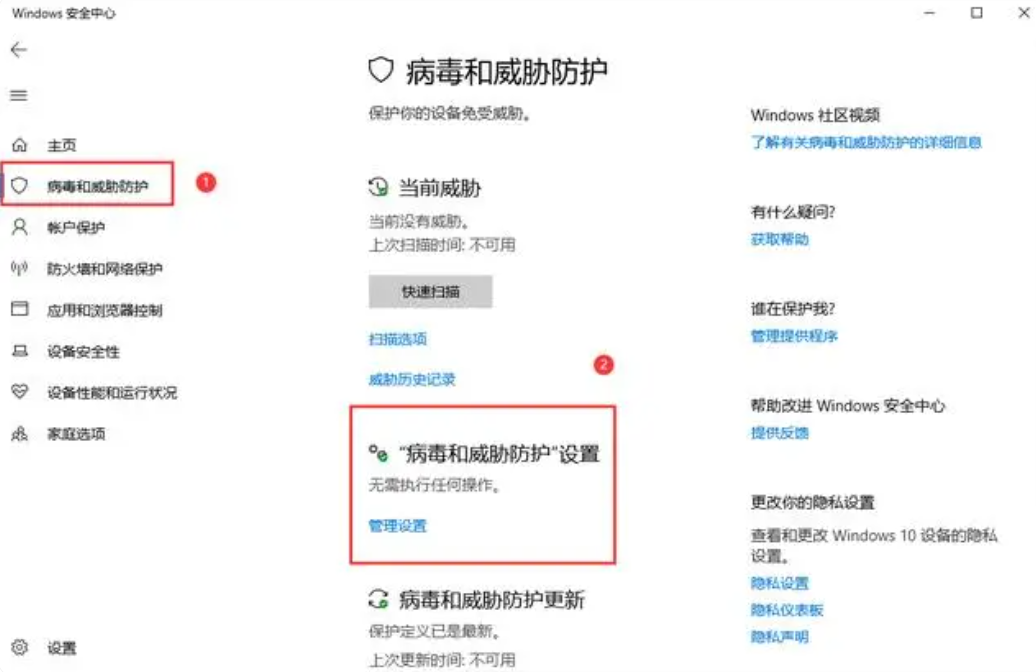Open 了解有关病毒和威胁防护的详细信息 link
Viewport: 1036px width, 672px height.
(866, 142)
